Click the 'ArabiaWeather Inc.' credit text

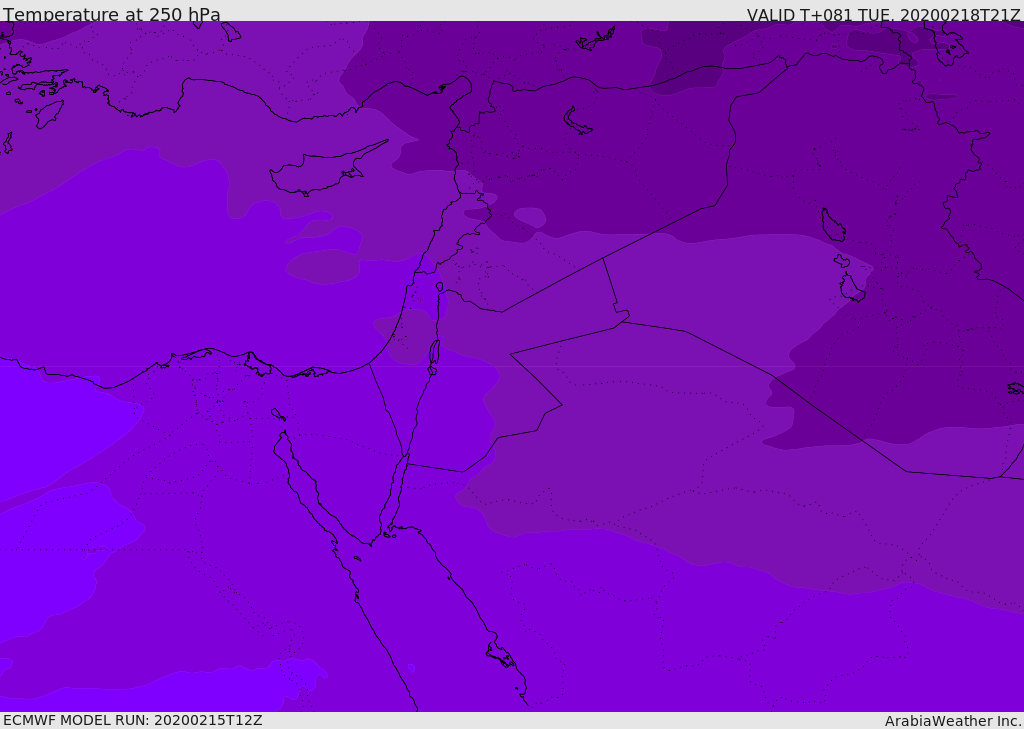(x=953, y=721)
